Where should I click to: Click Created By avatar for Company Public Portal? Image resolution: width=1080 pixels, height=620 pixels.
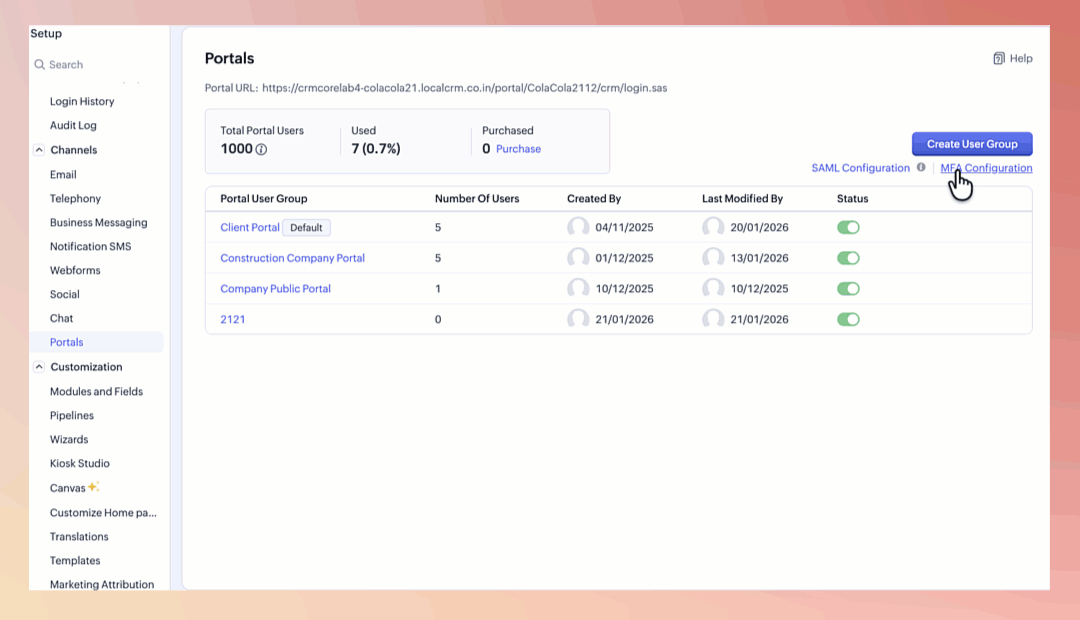click(578, 289)
